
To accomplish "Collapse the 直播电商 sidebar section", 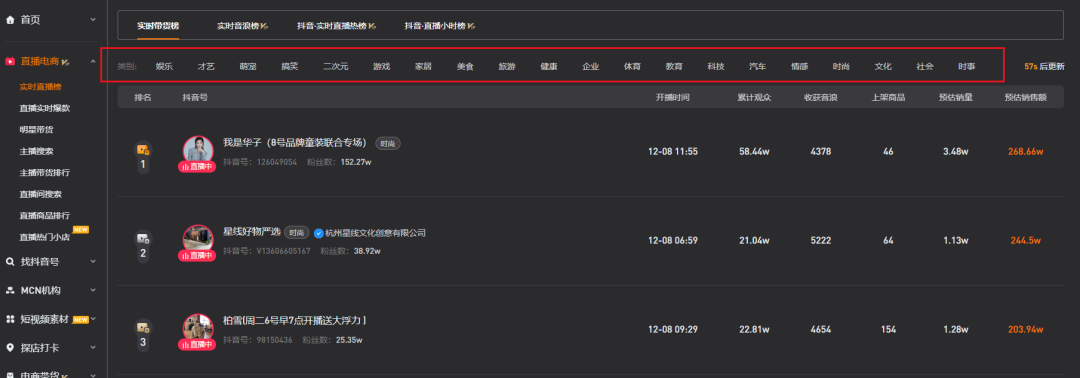I will (x=93, y=62).
